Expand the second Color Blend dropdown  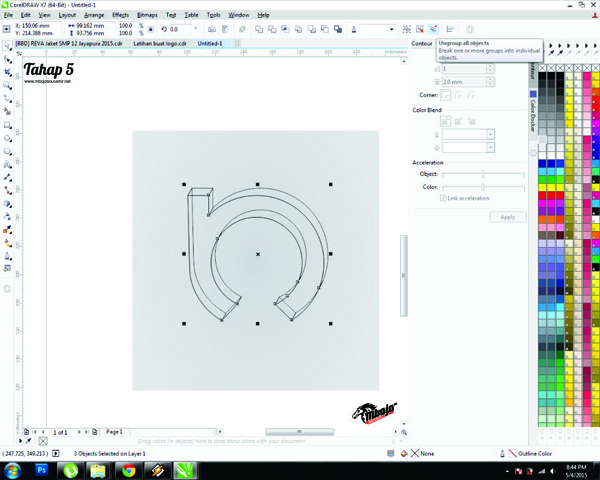coord(490,147)
